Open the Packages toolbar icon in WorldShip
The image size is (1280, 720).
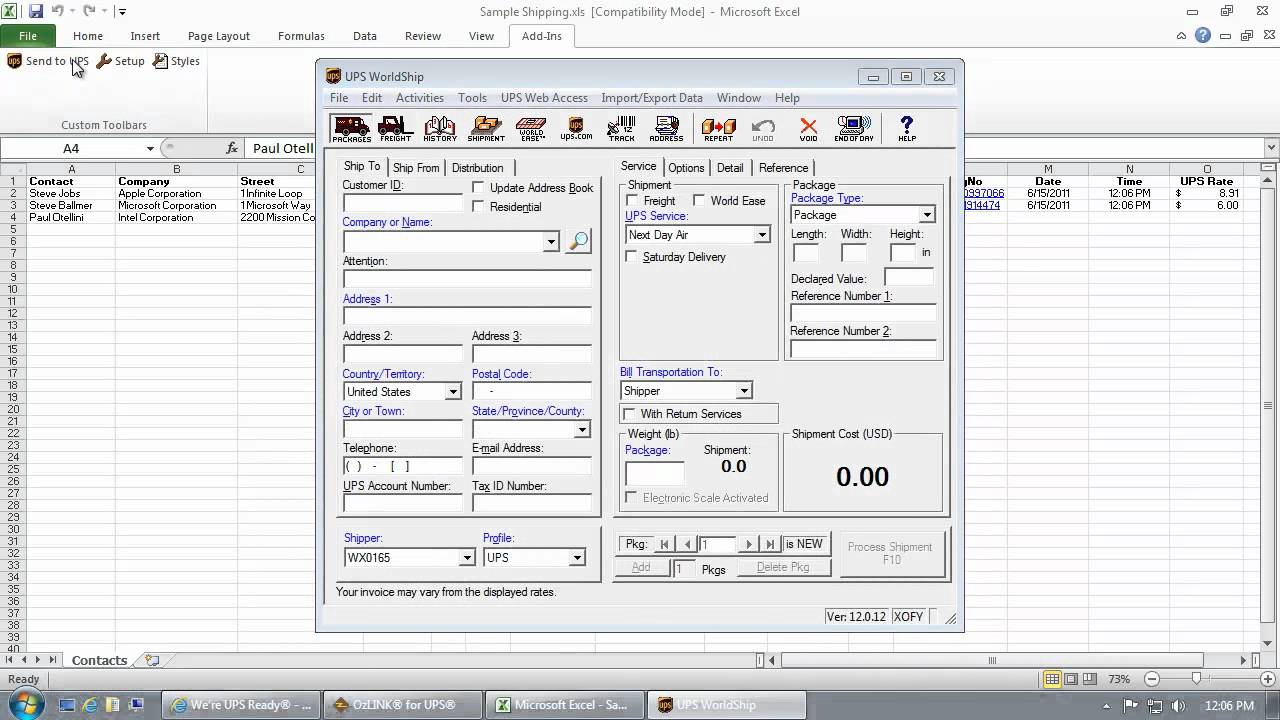(351, 128)
